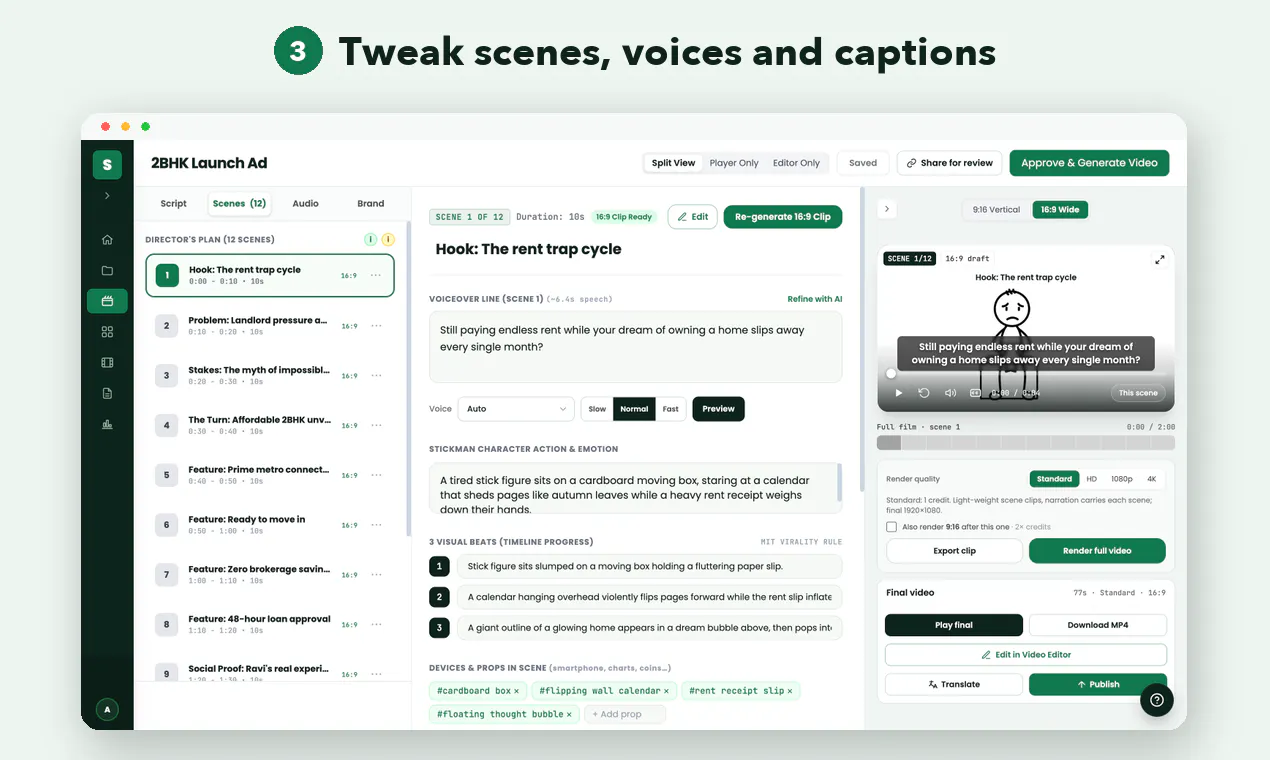
Task: Open the Voice dropdown set to Auto
Action: (x=516, y=409)
